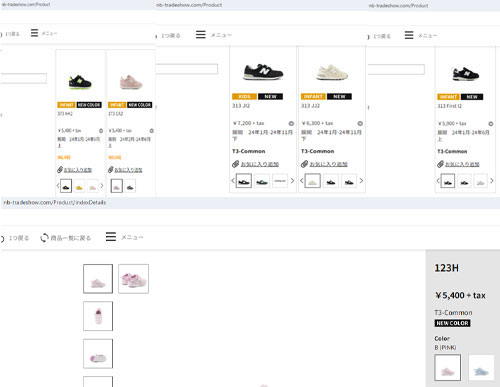This screenshot has height=387, width=500.
Task: View the top-down thumbnail of the pink shoe
Action: (98, 316)
